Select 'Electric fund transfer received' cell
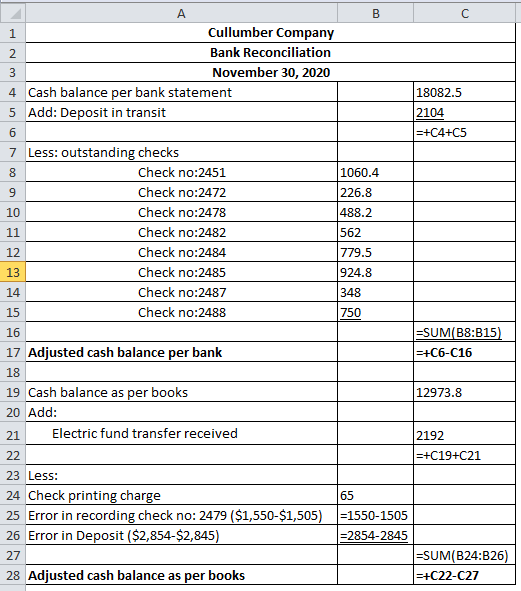This screenshot has height=591, width=521. coord(181,433)
